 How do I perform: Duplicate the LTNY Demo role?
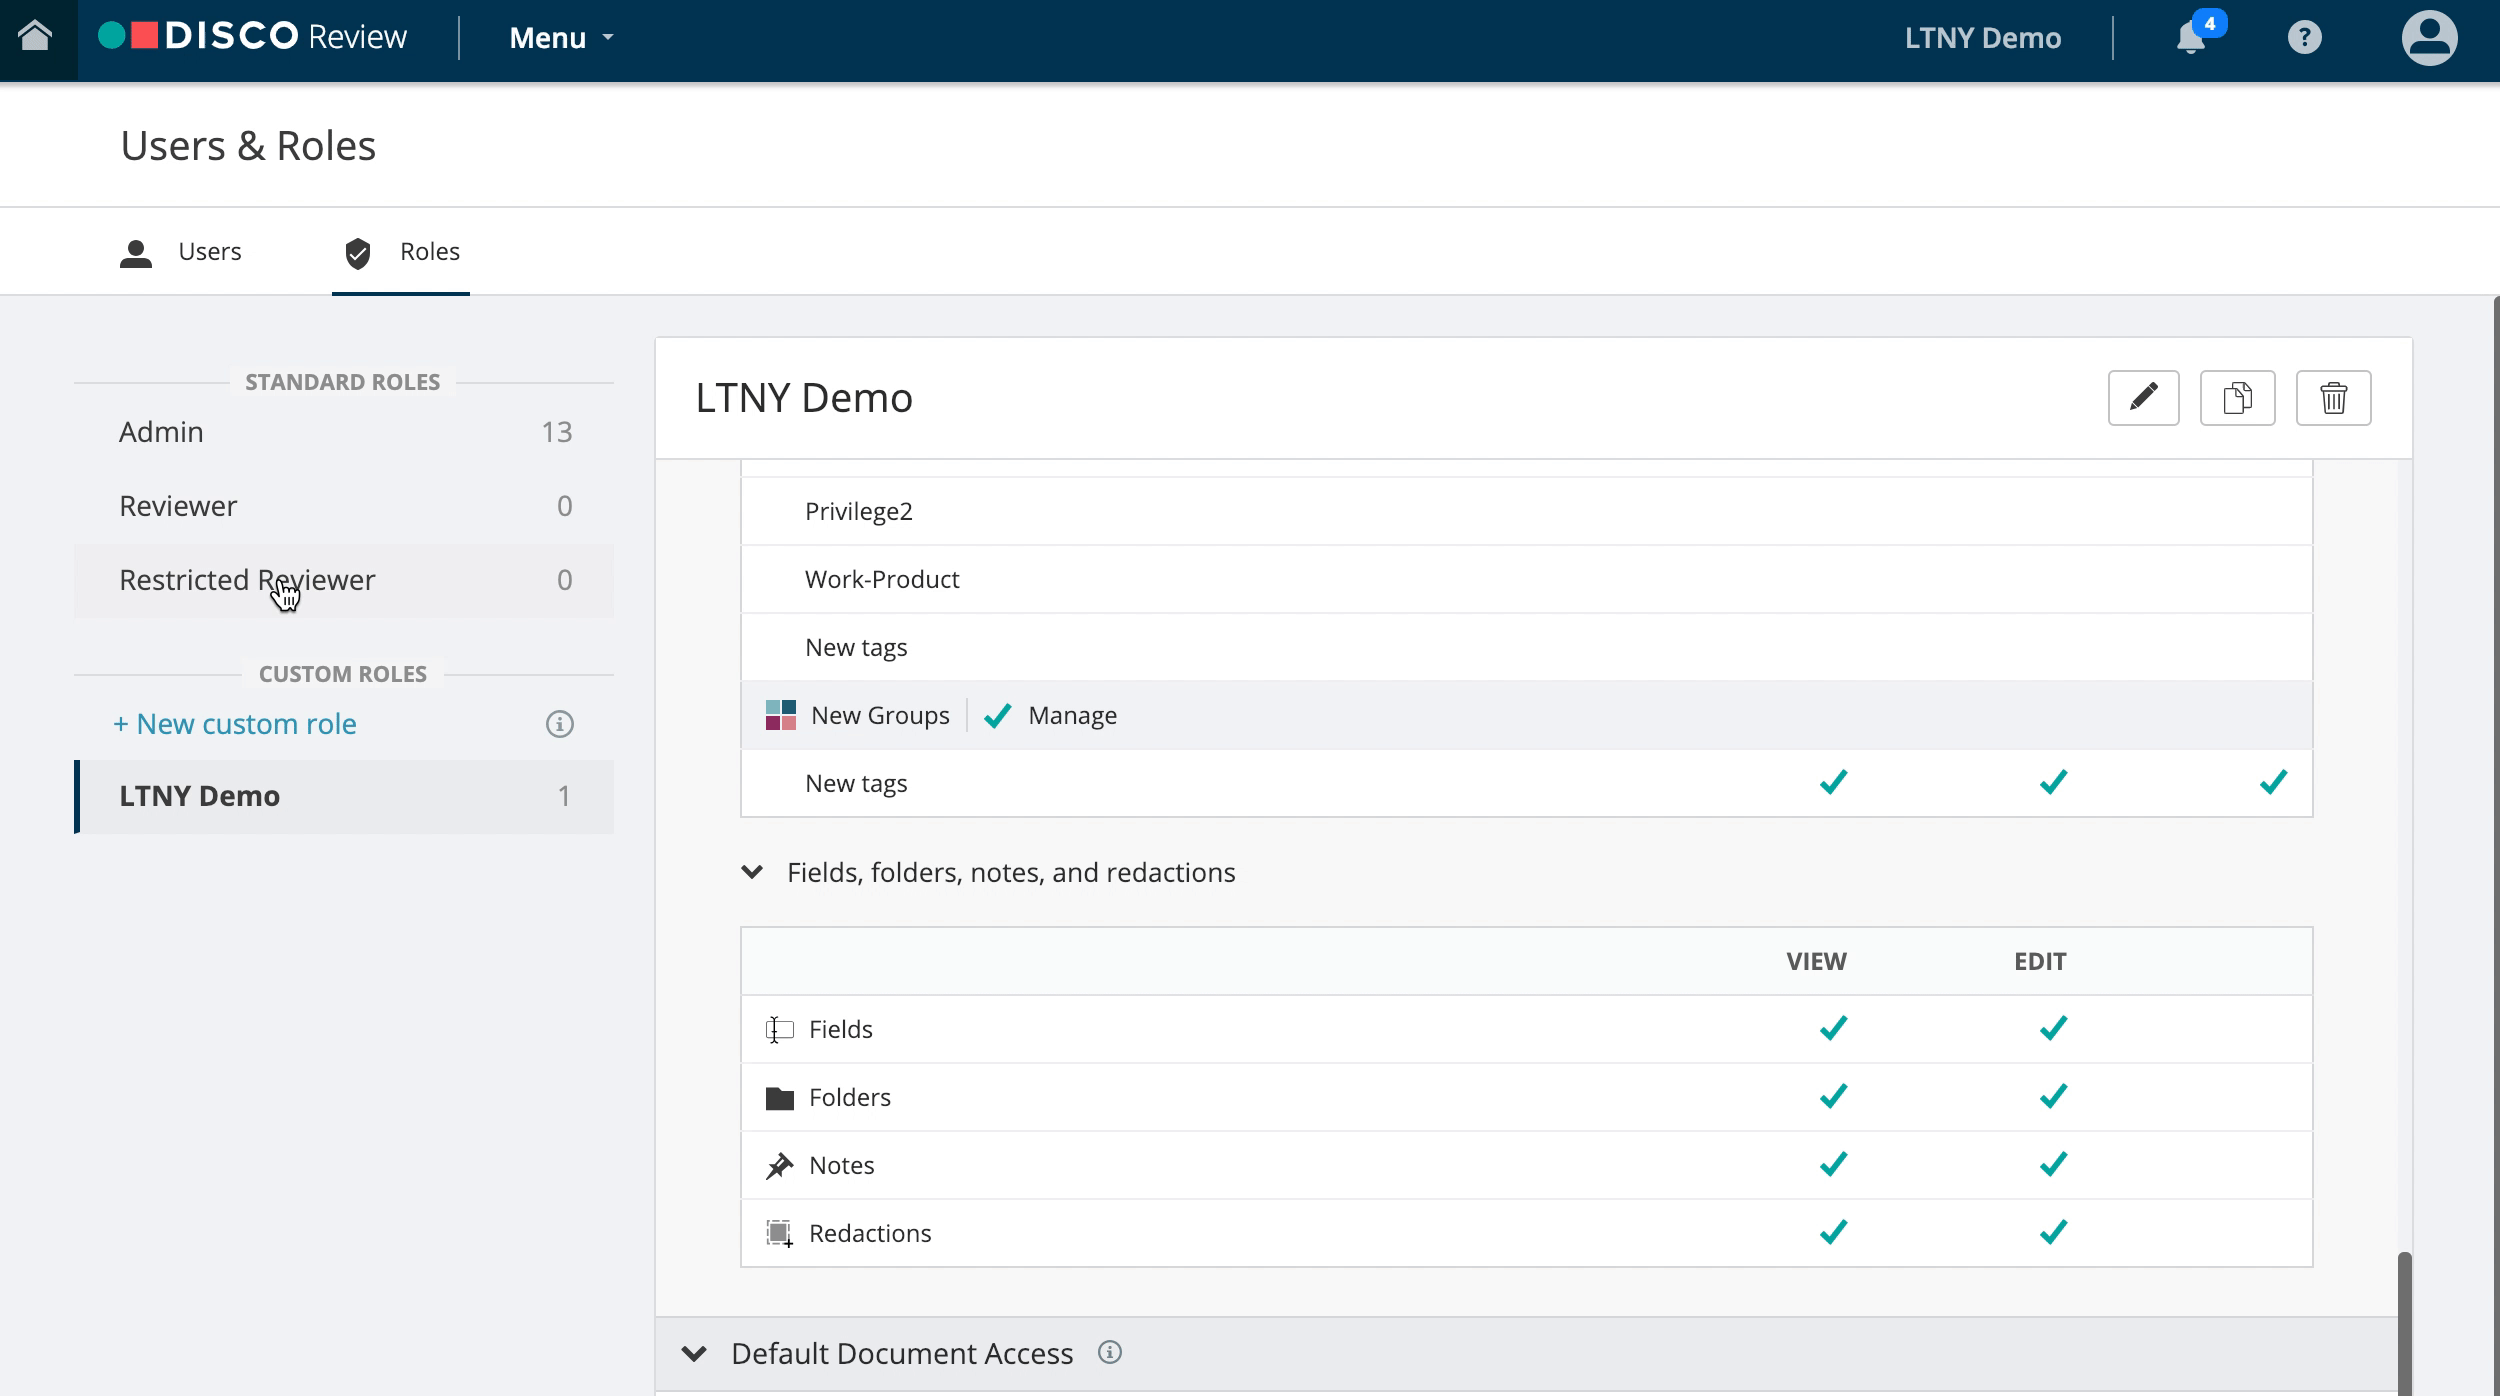2239,398
